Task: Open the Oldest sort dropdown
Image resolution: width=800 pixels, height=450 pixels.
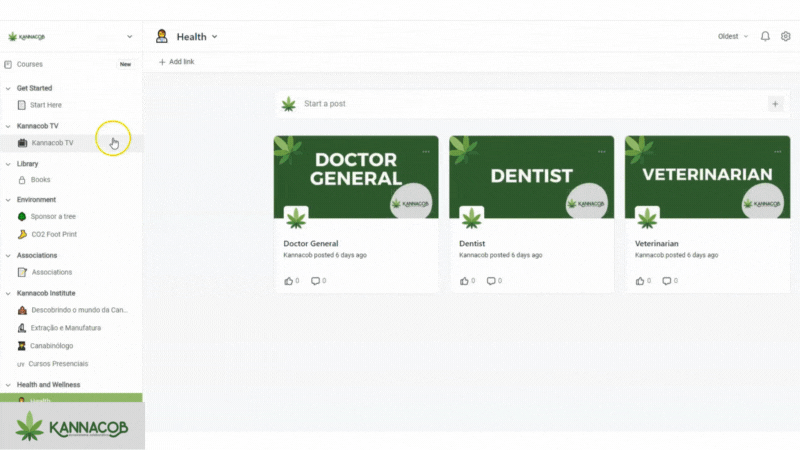Action: [x=733, y=36]
